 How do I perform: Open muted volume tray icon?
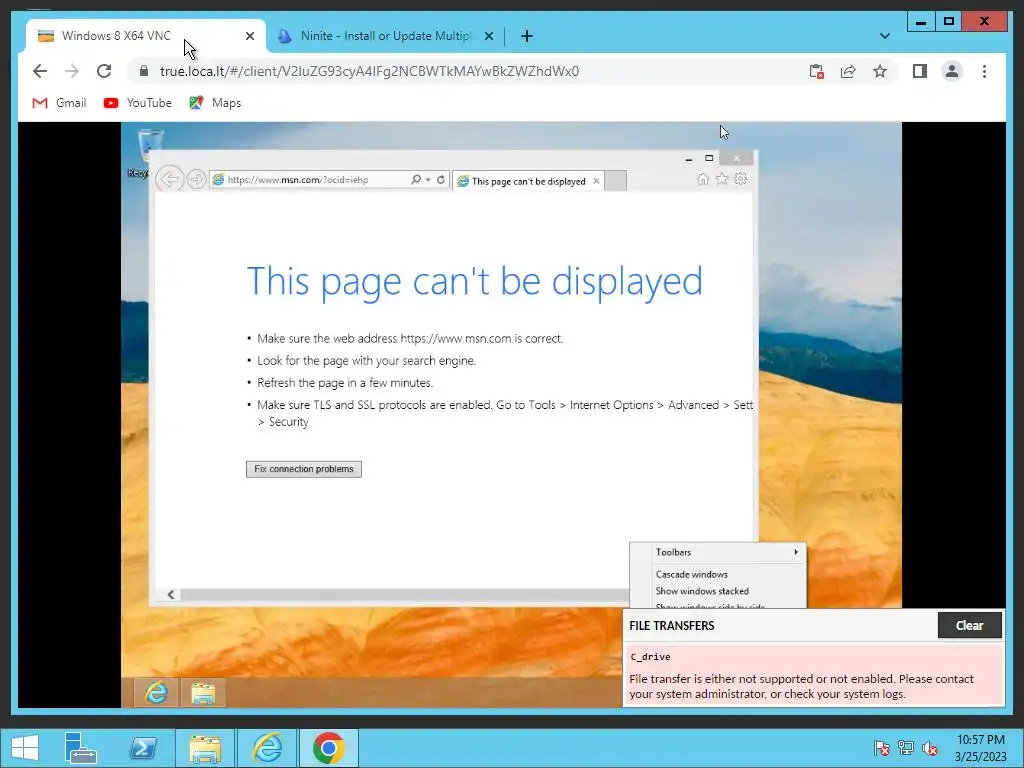(930, 748)
